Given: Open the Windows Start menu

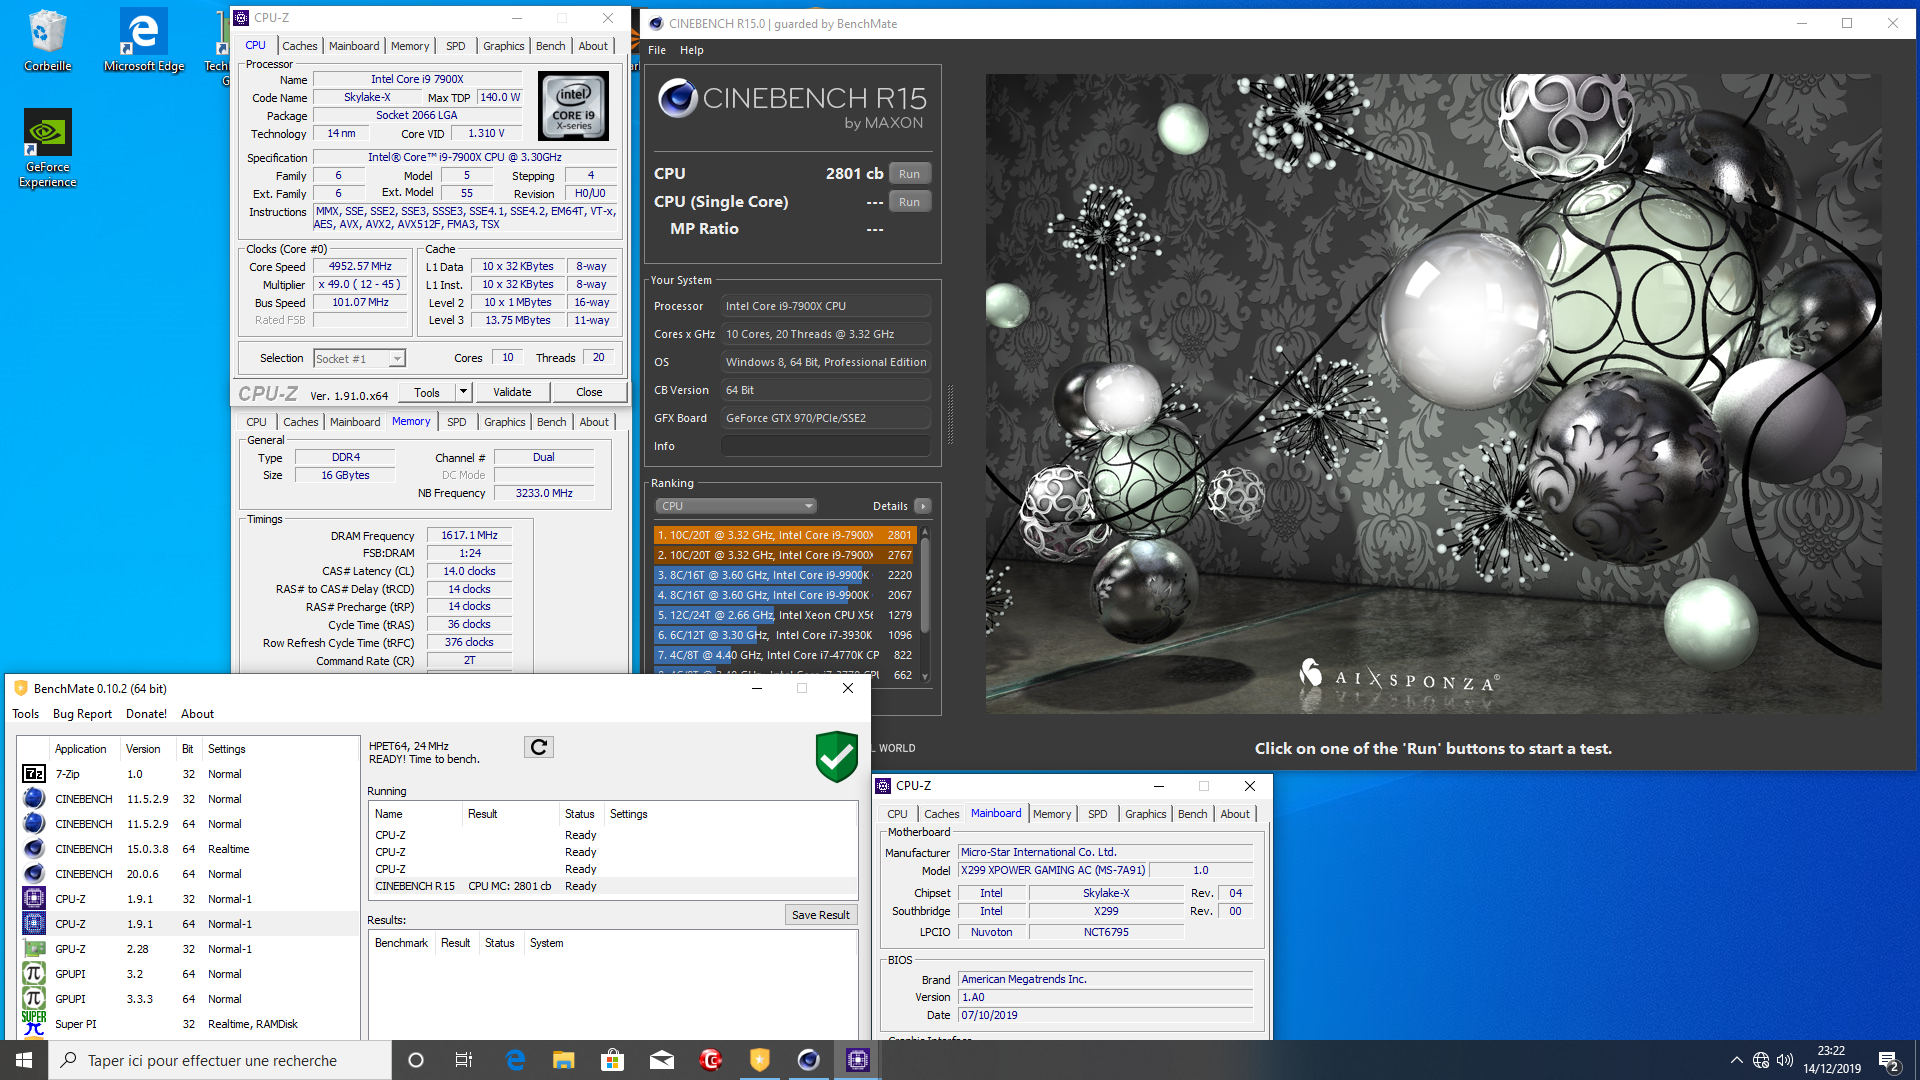Looking at the screenshot, I should pyautogui.click(x=24, y=1060).
